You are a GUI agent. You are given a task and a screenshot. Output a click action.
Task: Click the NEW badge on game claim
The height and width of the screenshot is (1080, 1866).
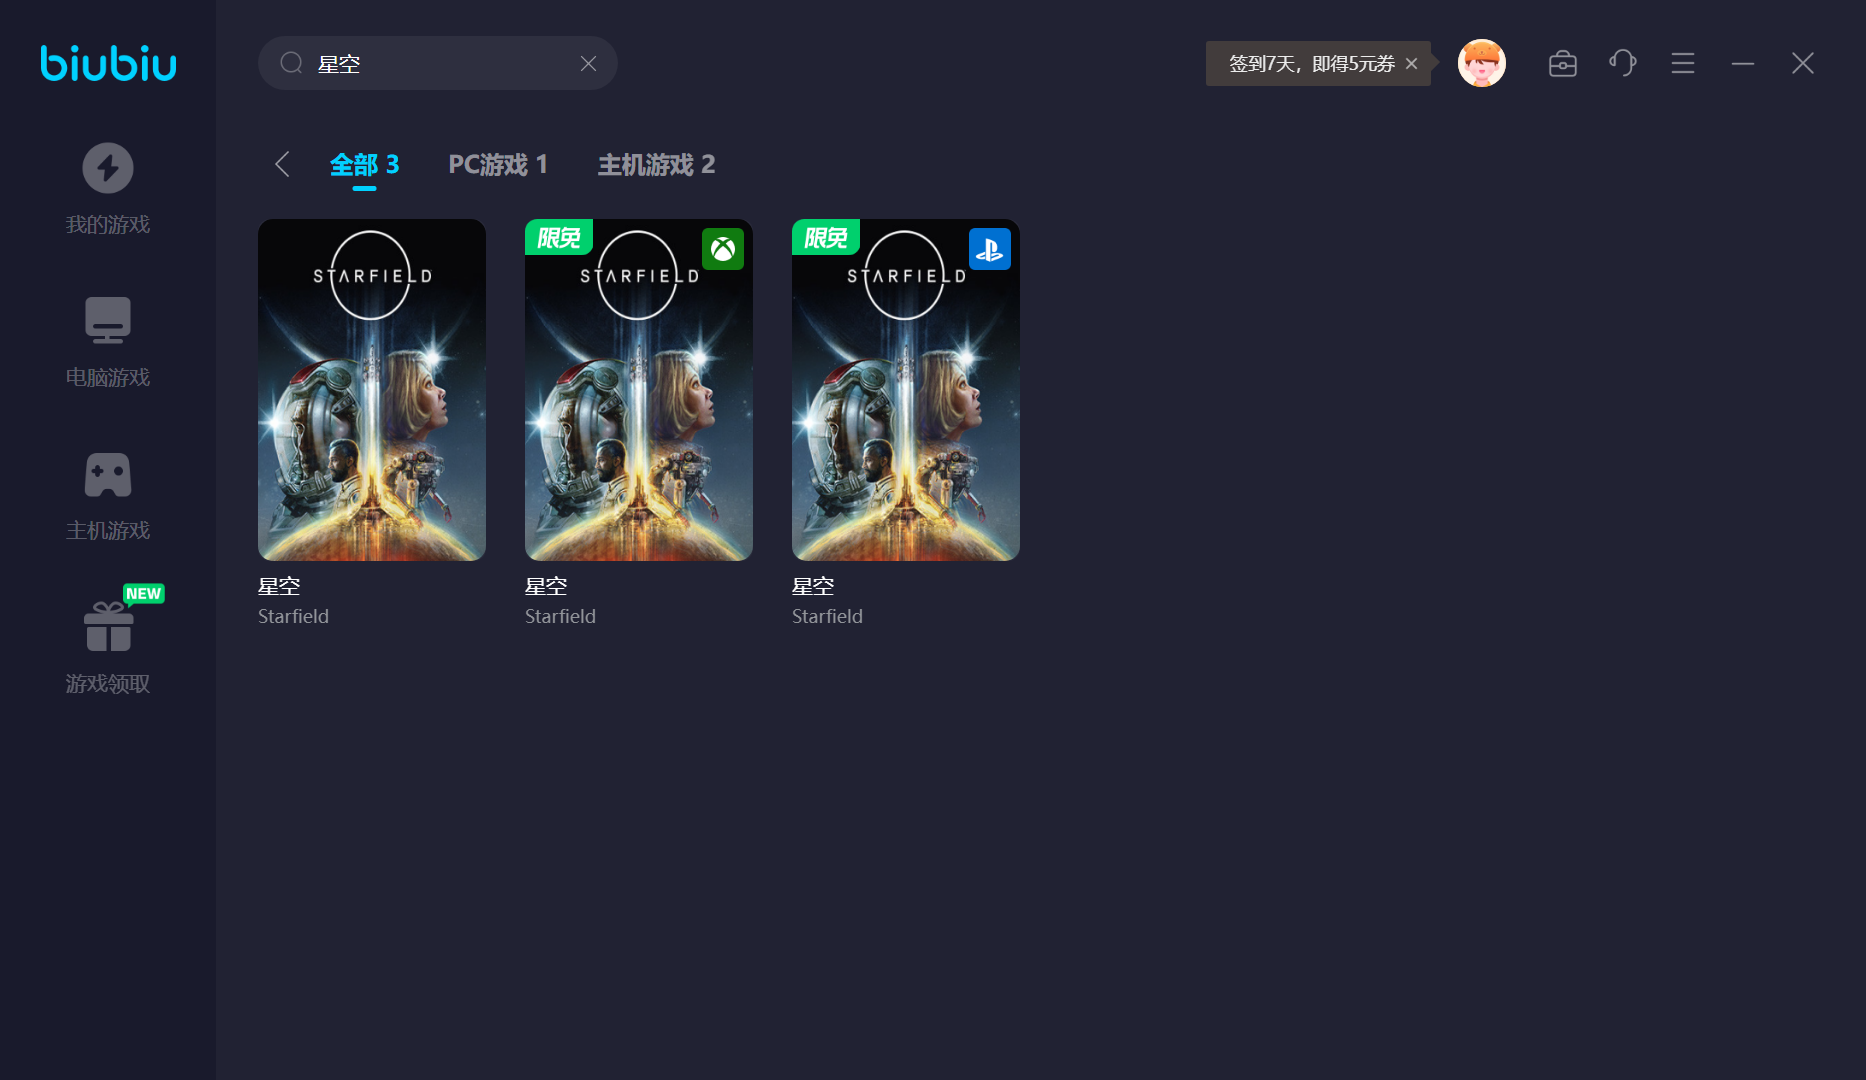143,593
